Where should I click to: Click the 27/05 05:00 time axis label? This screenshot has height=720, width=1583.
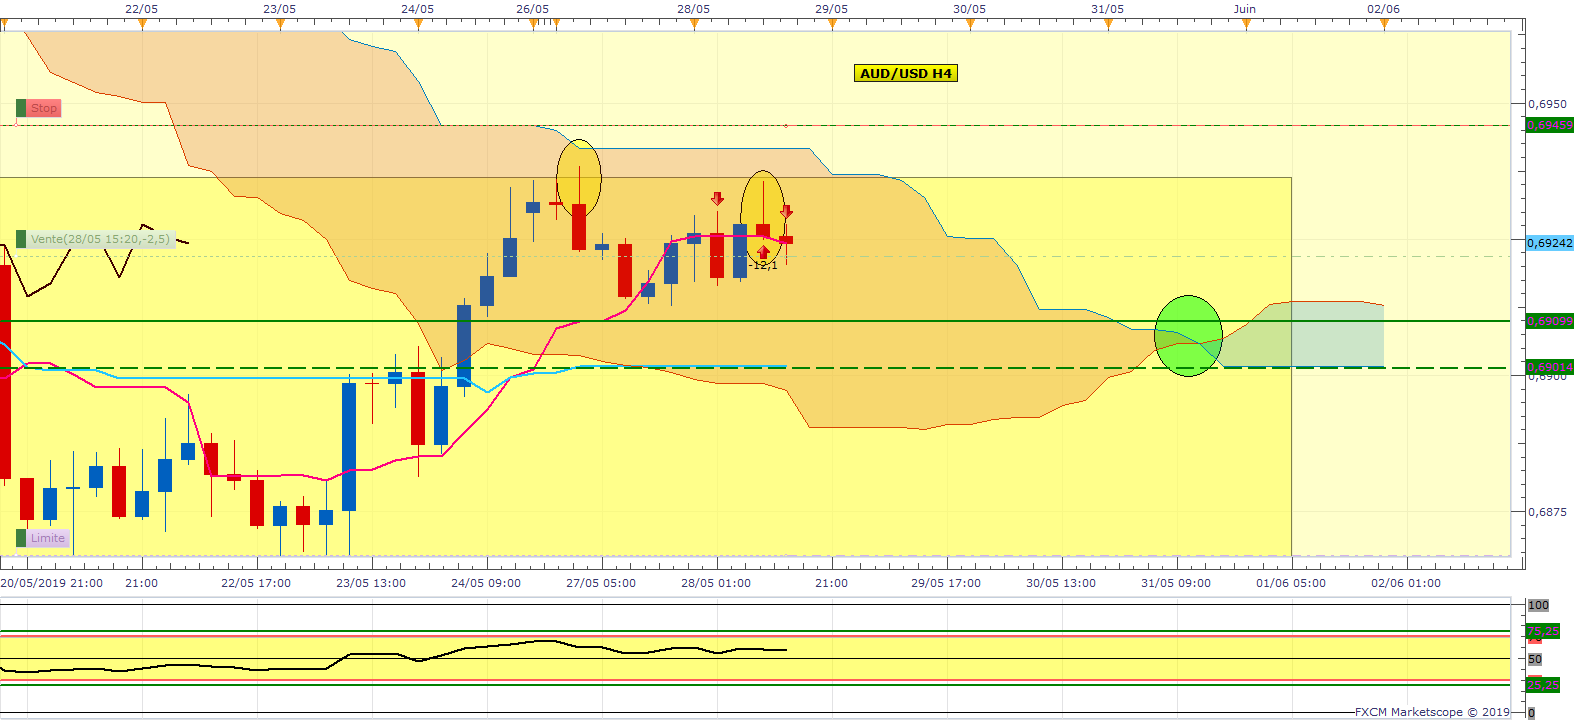(600, 583)
